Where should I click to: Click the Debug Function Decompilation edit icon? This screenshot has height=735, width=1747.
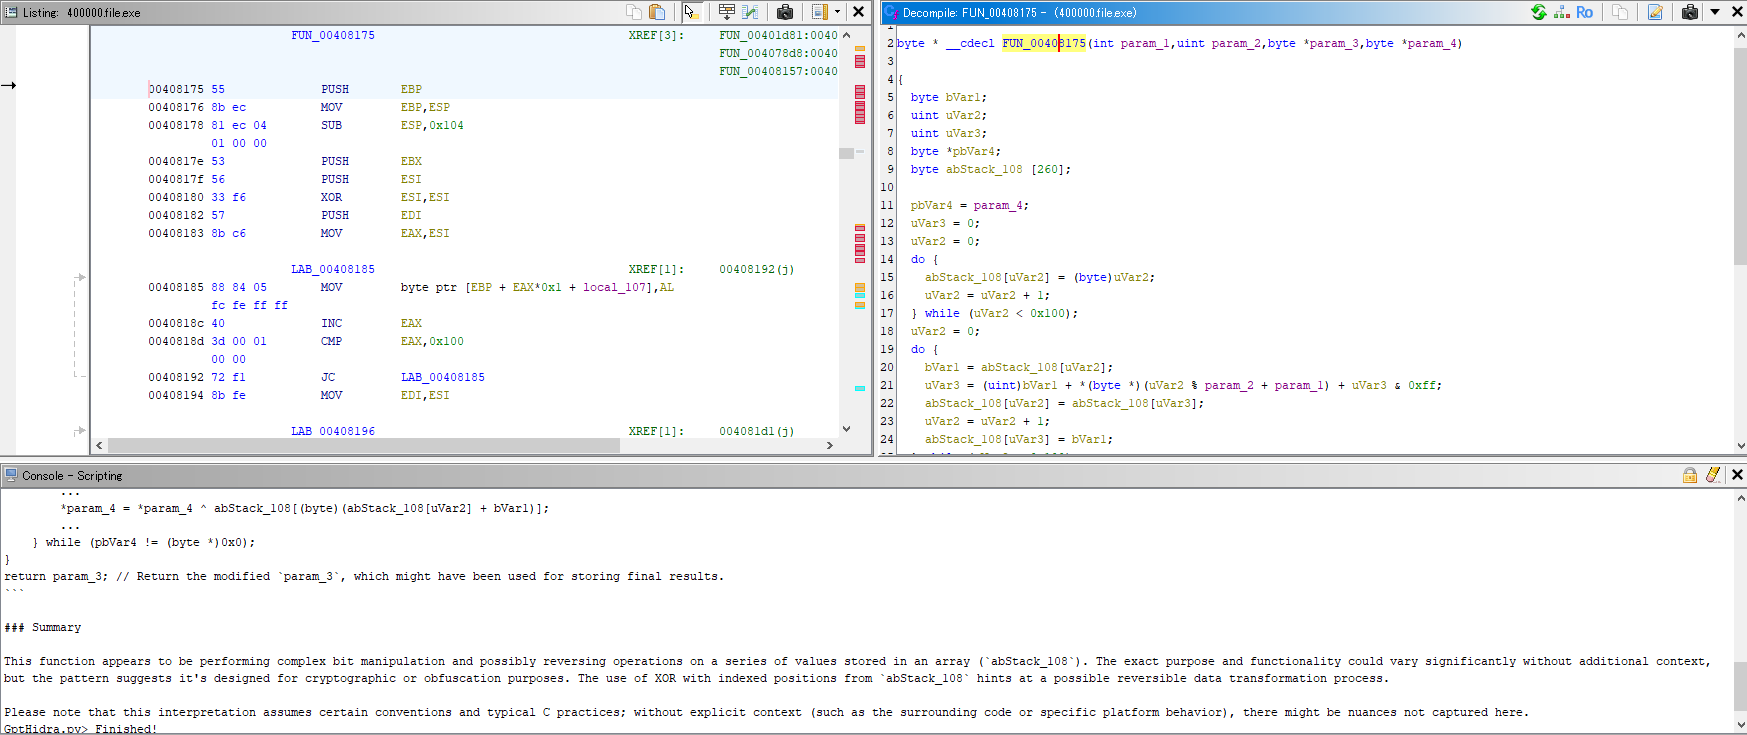1655,12
